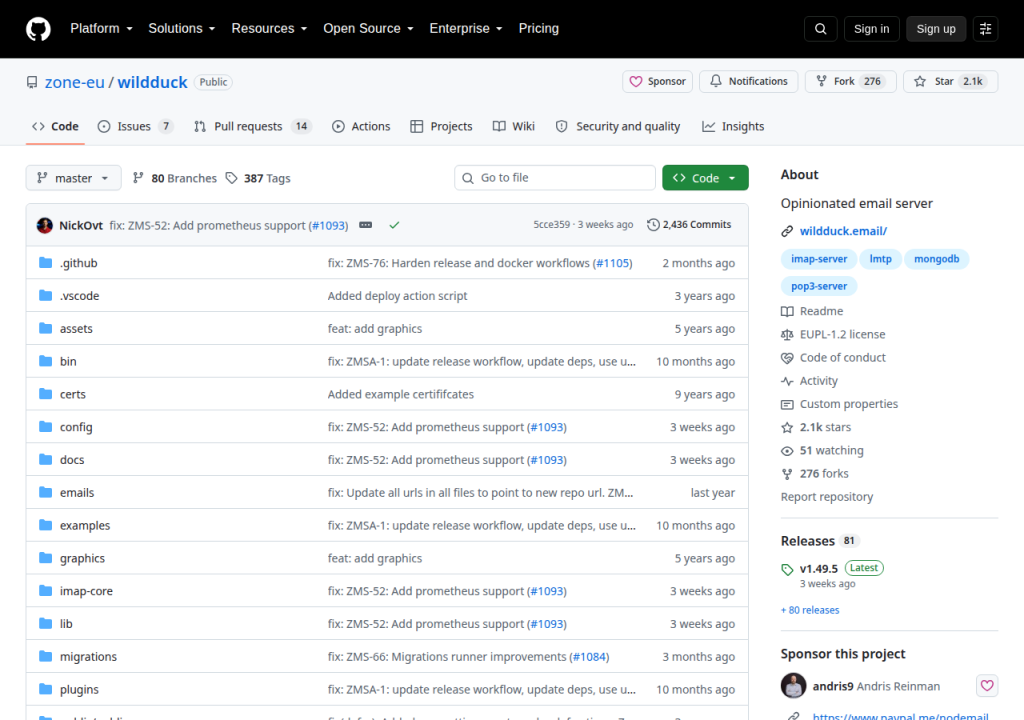Switch to the Issues tab

click(135, 126)
